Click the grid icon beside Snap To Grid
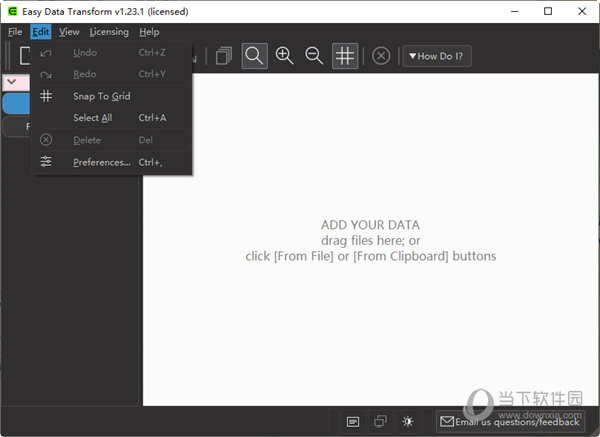The height and width of the screenshot is (437, 600). [46, 96]
